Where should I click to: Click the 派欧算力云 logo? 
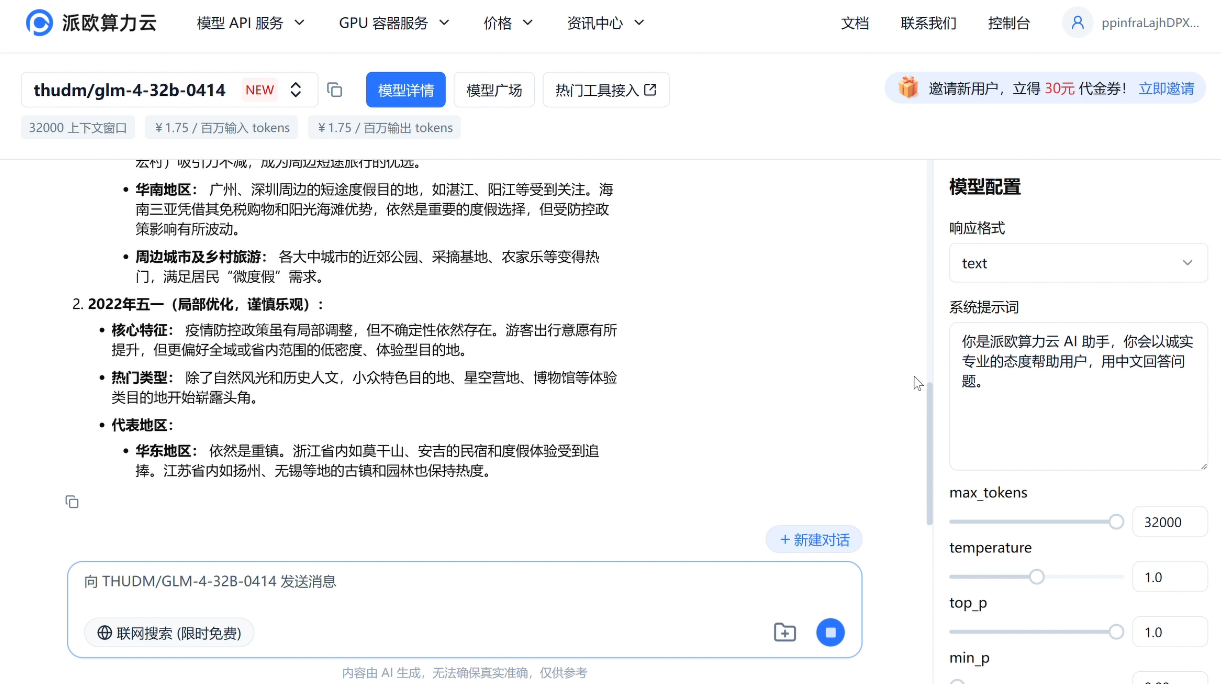point(91,23)
